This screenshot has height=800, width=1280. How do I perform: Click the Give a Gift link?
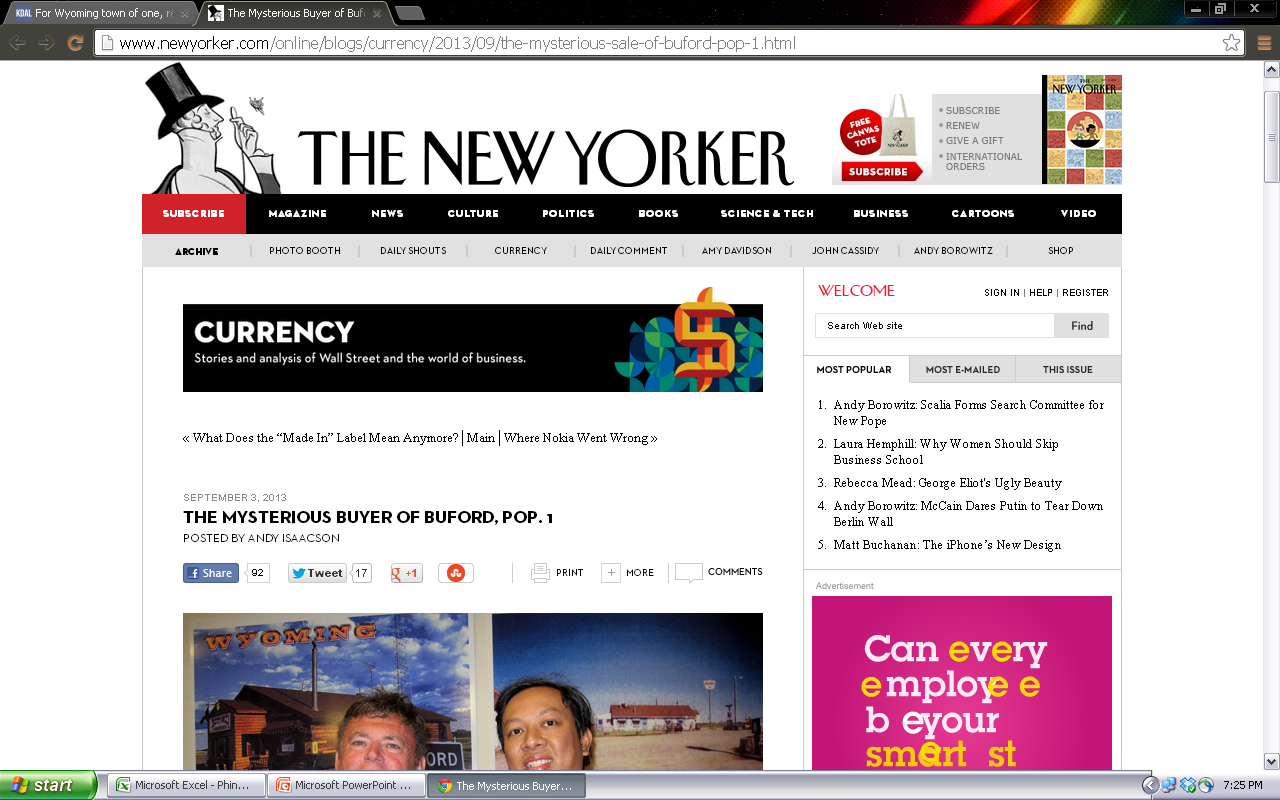tap(975, 141)
